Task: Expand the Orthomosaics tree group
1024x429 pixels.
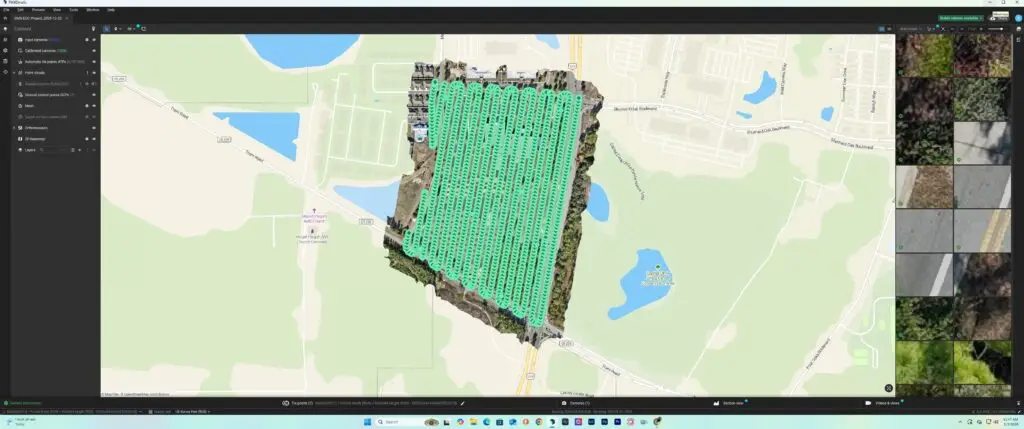Action: 14,128
